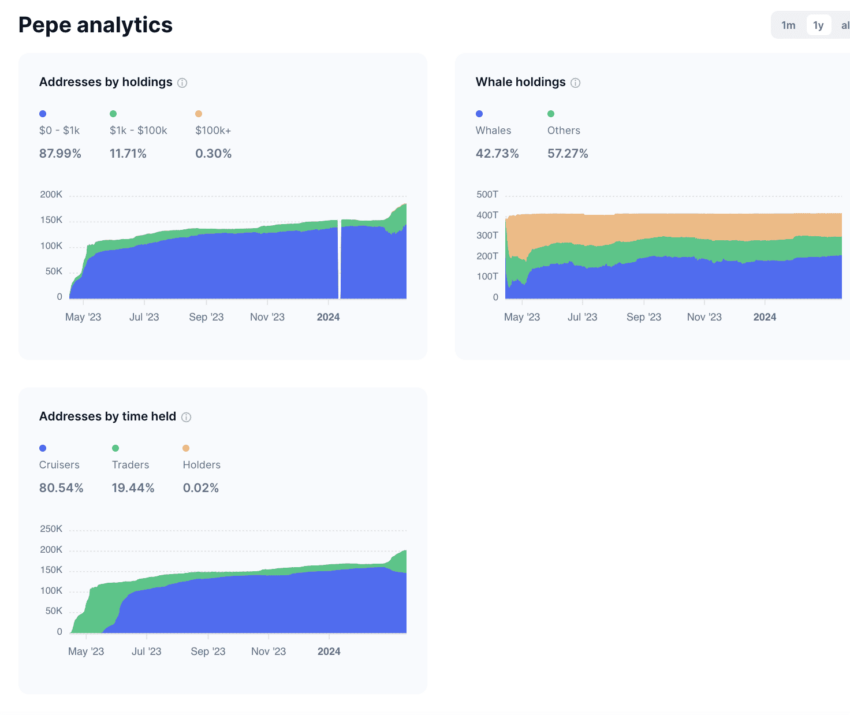Click blue dot above Whales

click(x=479, y=114)
